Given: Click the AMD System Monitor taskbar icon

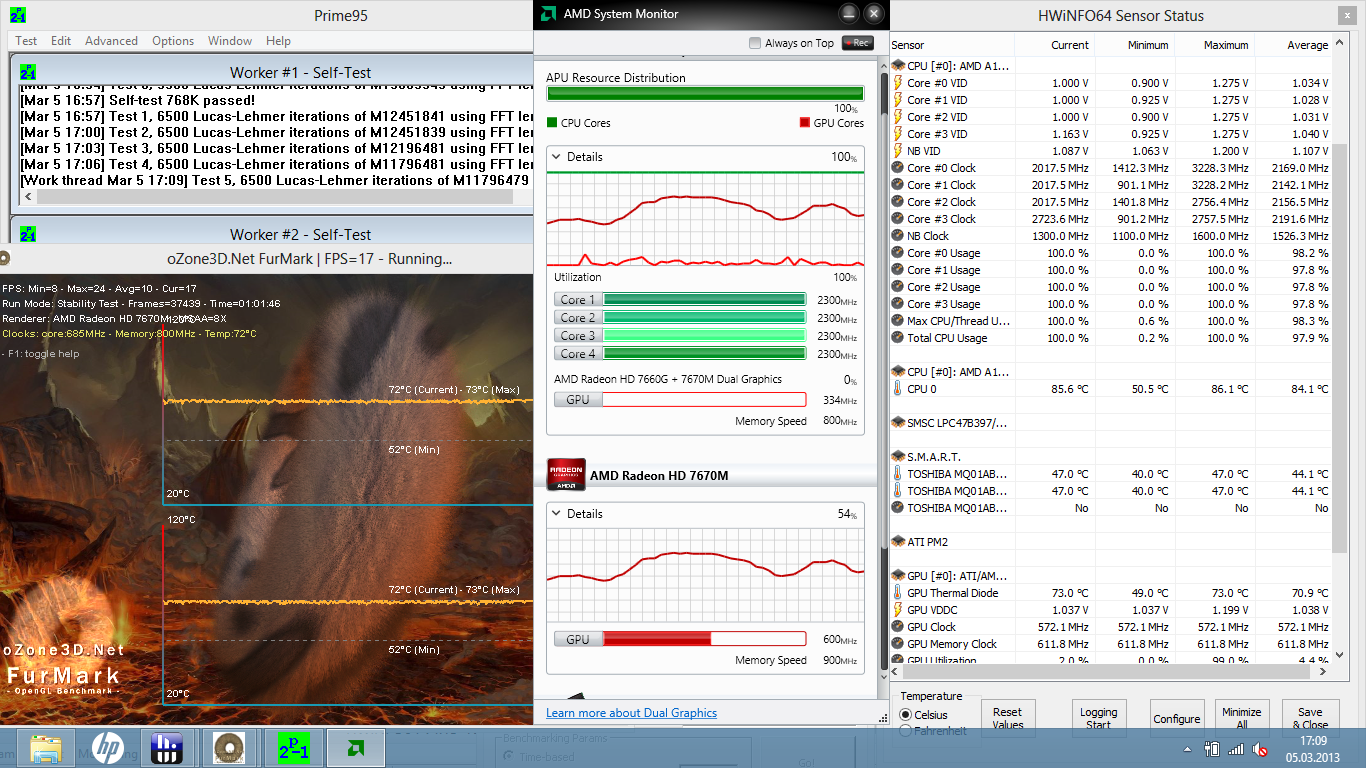Looking at the screenshot, I should pos(355,748).
